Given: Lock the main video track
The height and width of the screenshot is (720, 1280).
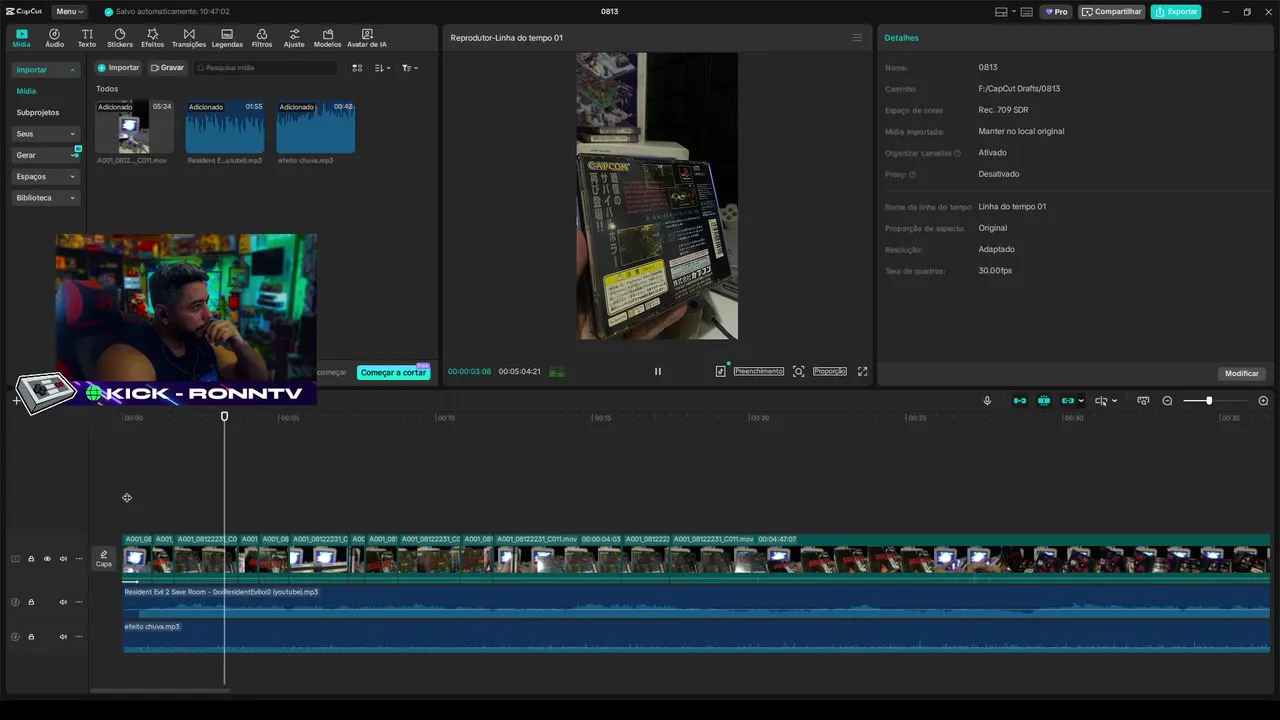Looking at the screenshot, I should [31, 559].
